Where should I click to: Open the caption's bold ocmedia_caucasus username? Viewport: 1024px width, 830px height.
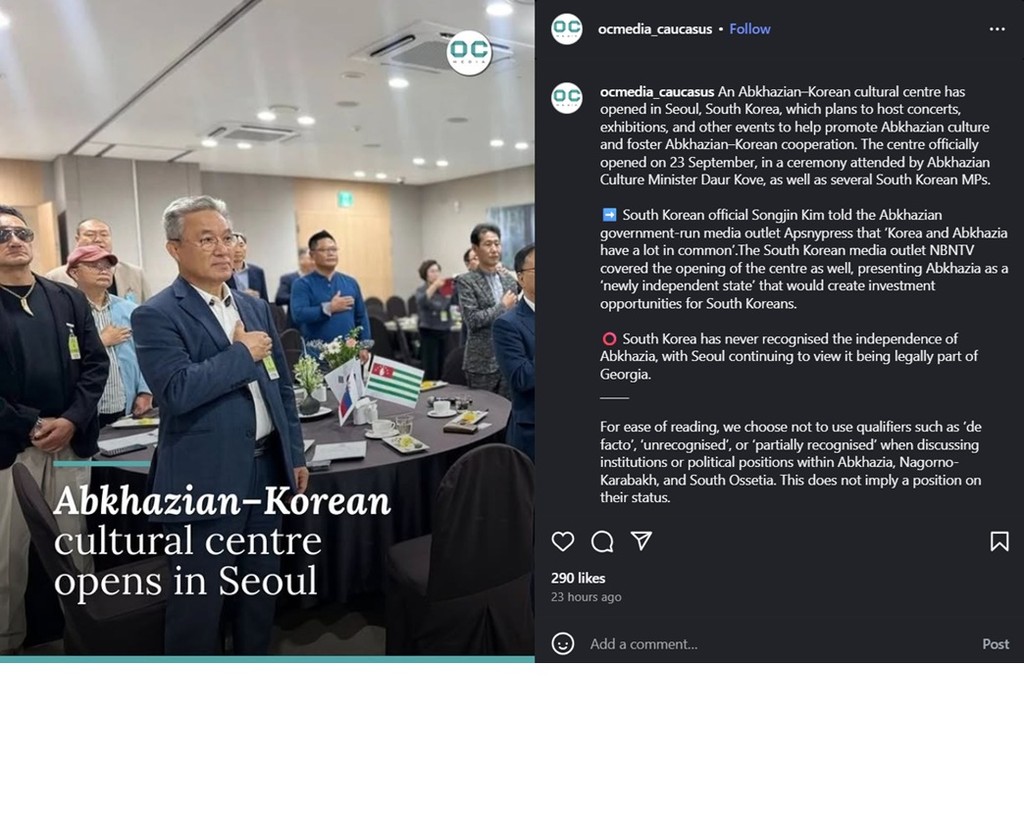(656, 92)
